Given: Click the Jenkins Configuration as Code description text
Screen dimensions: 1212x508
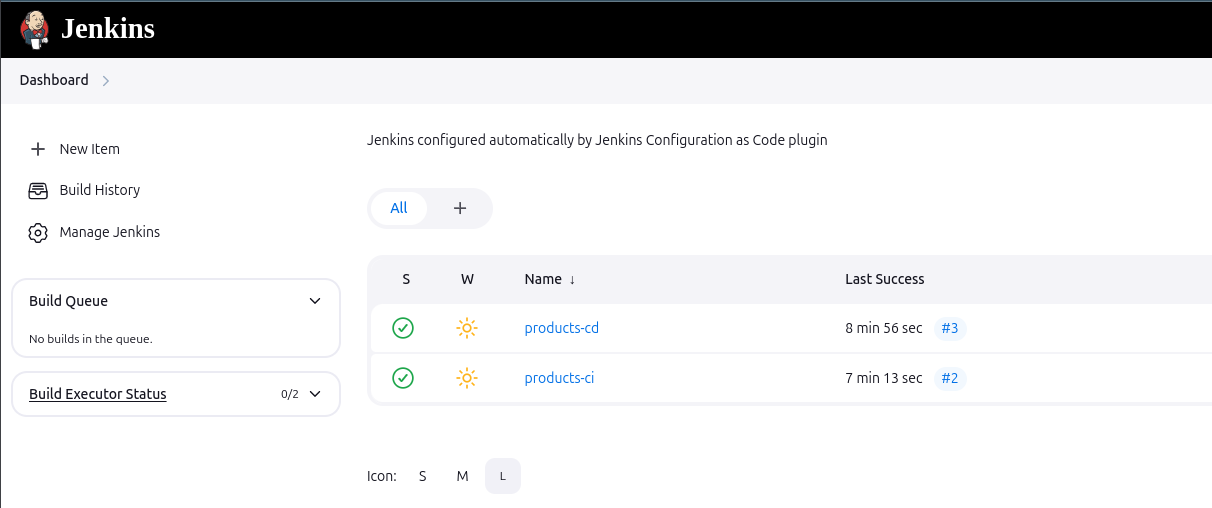Looking at the screenshot, I should tap(597, 140).
